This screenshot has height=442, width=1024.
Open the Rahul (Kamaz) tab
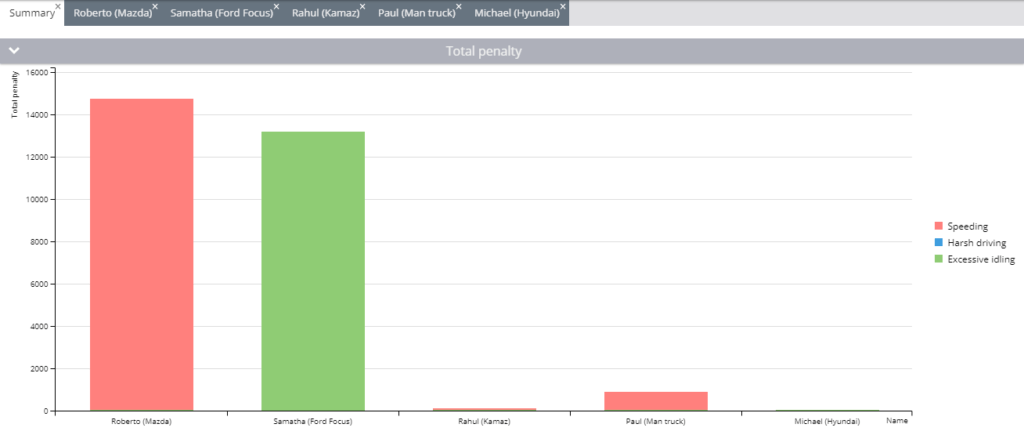click(x=326, y=13)
